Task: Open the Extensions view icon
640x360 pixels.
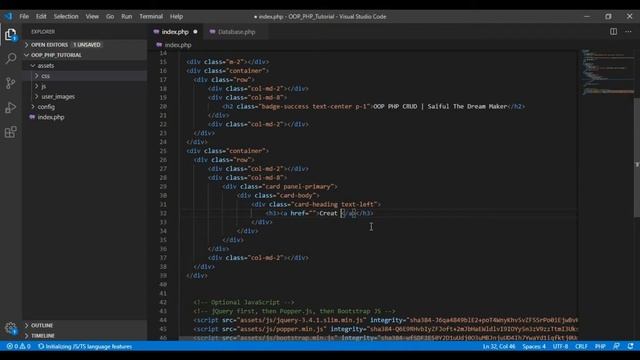Action: (x=11, y=132)
